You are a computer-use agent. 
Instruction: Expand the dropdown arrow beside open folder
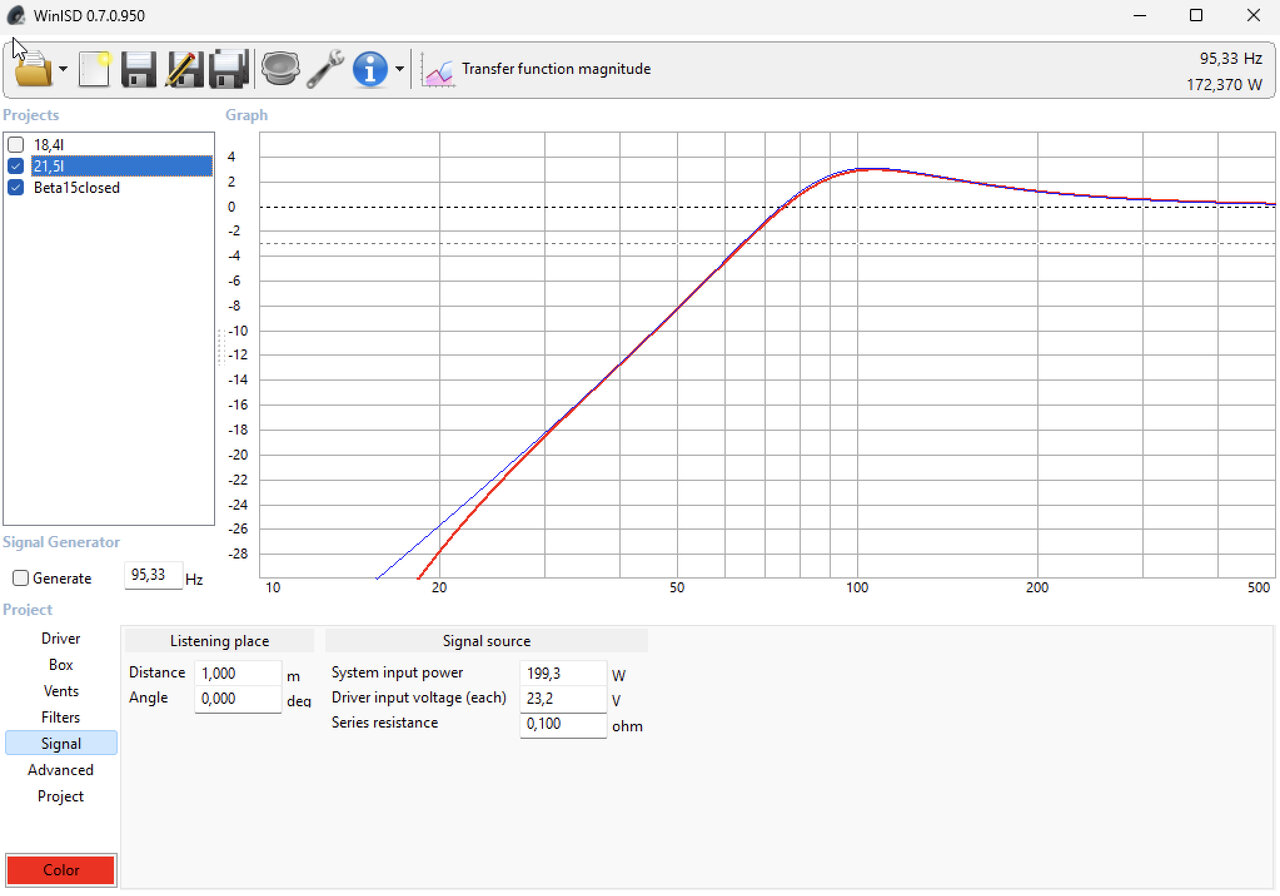click(63, 69)
